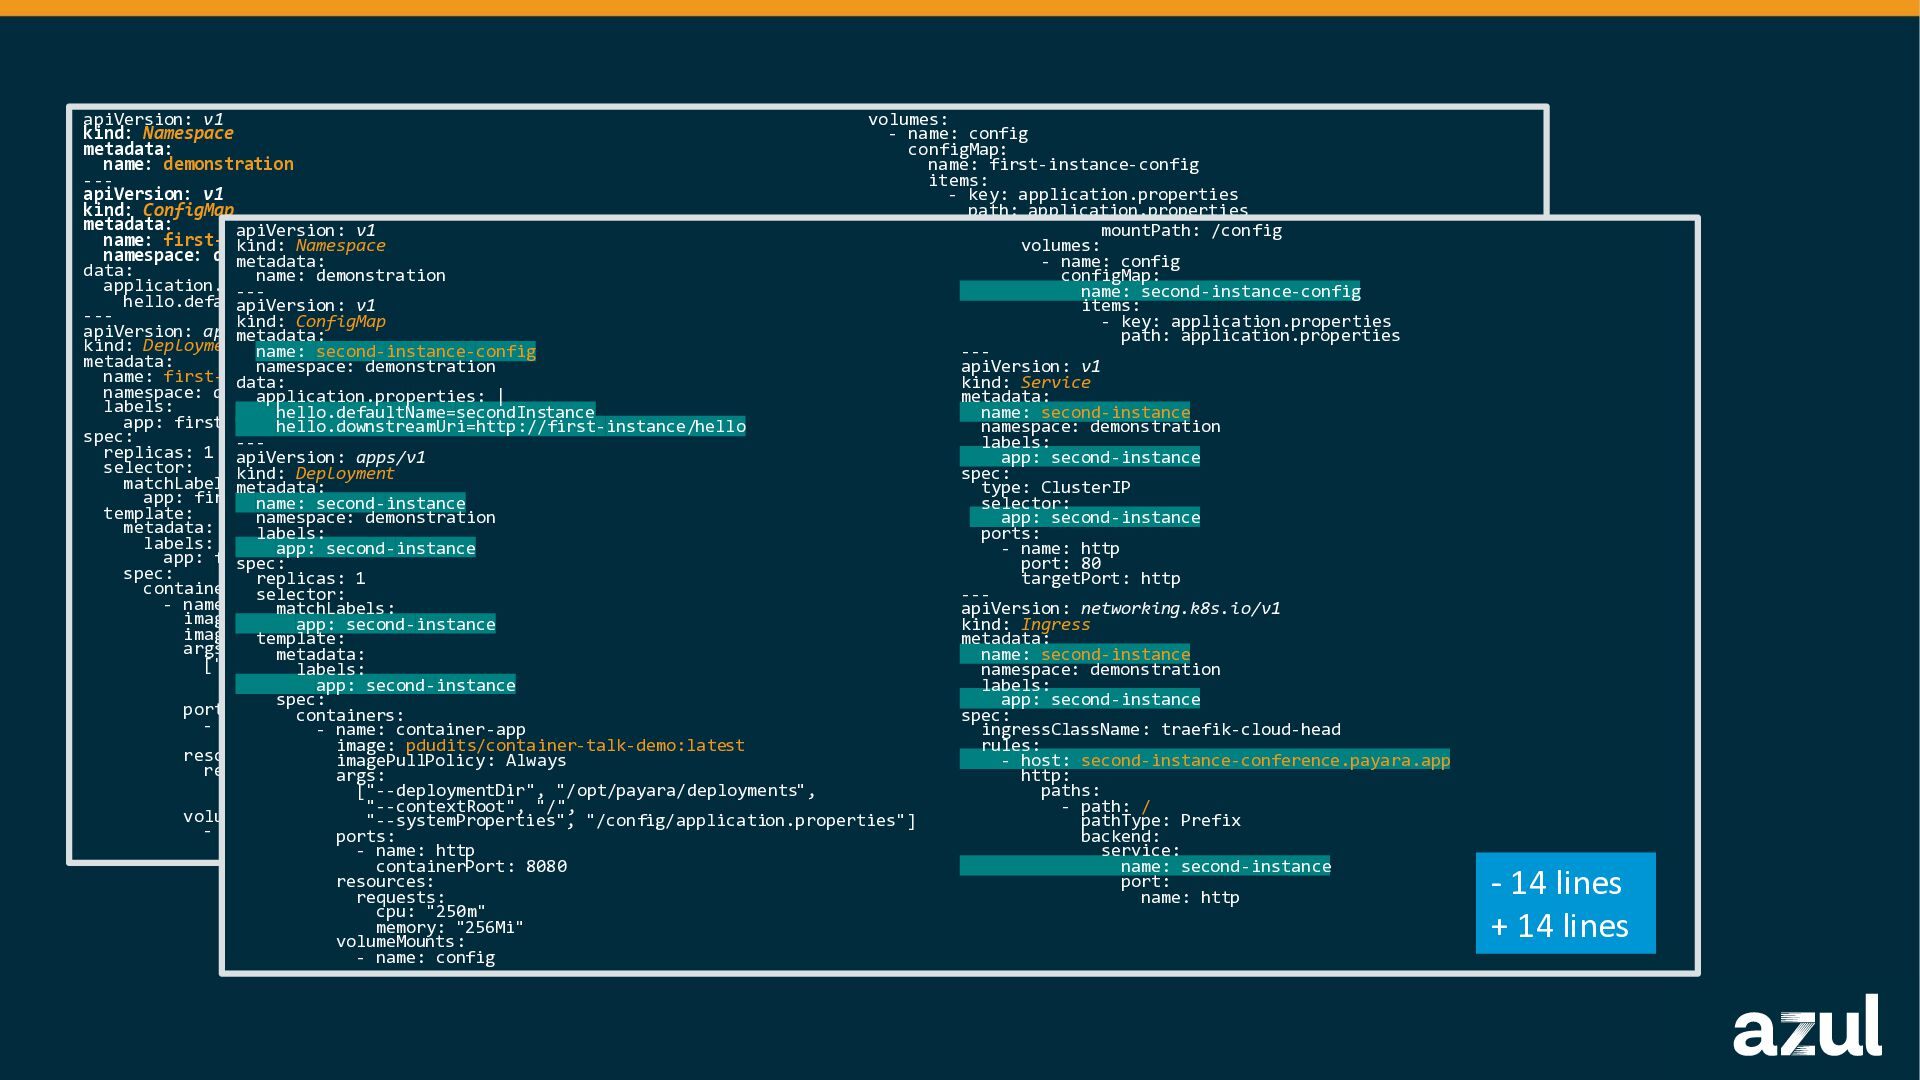The height and width of the screenshot is (1080, 1920).
Task: Click the hello.defaultName=secondInstance line
Action: pyautogui.click(x=435, y=412)
